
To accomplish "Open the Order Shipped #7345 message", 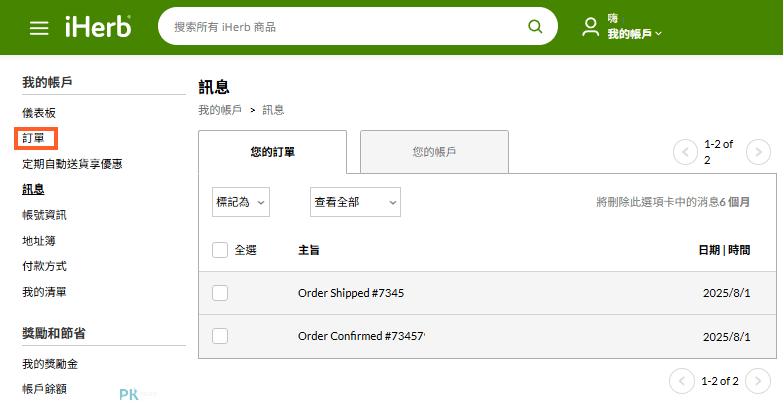I will click(x=351, y=293).
